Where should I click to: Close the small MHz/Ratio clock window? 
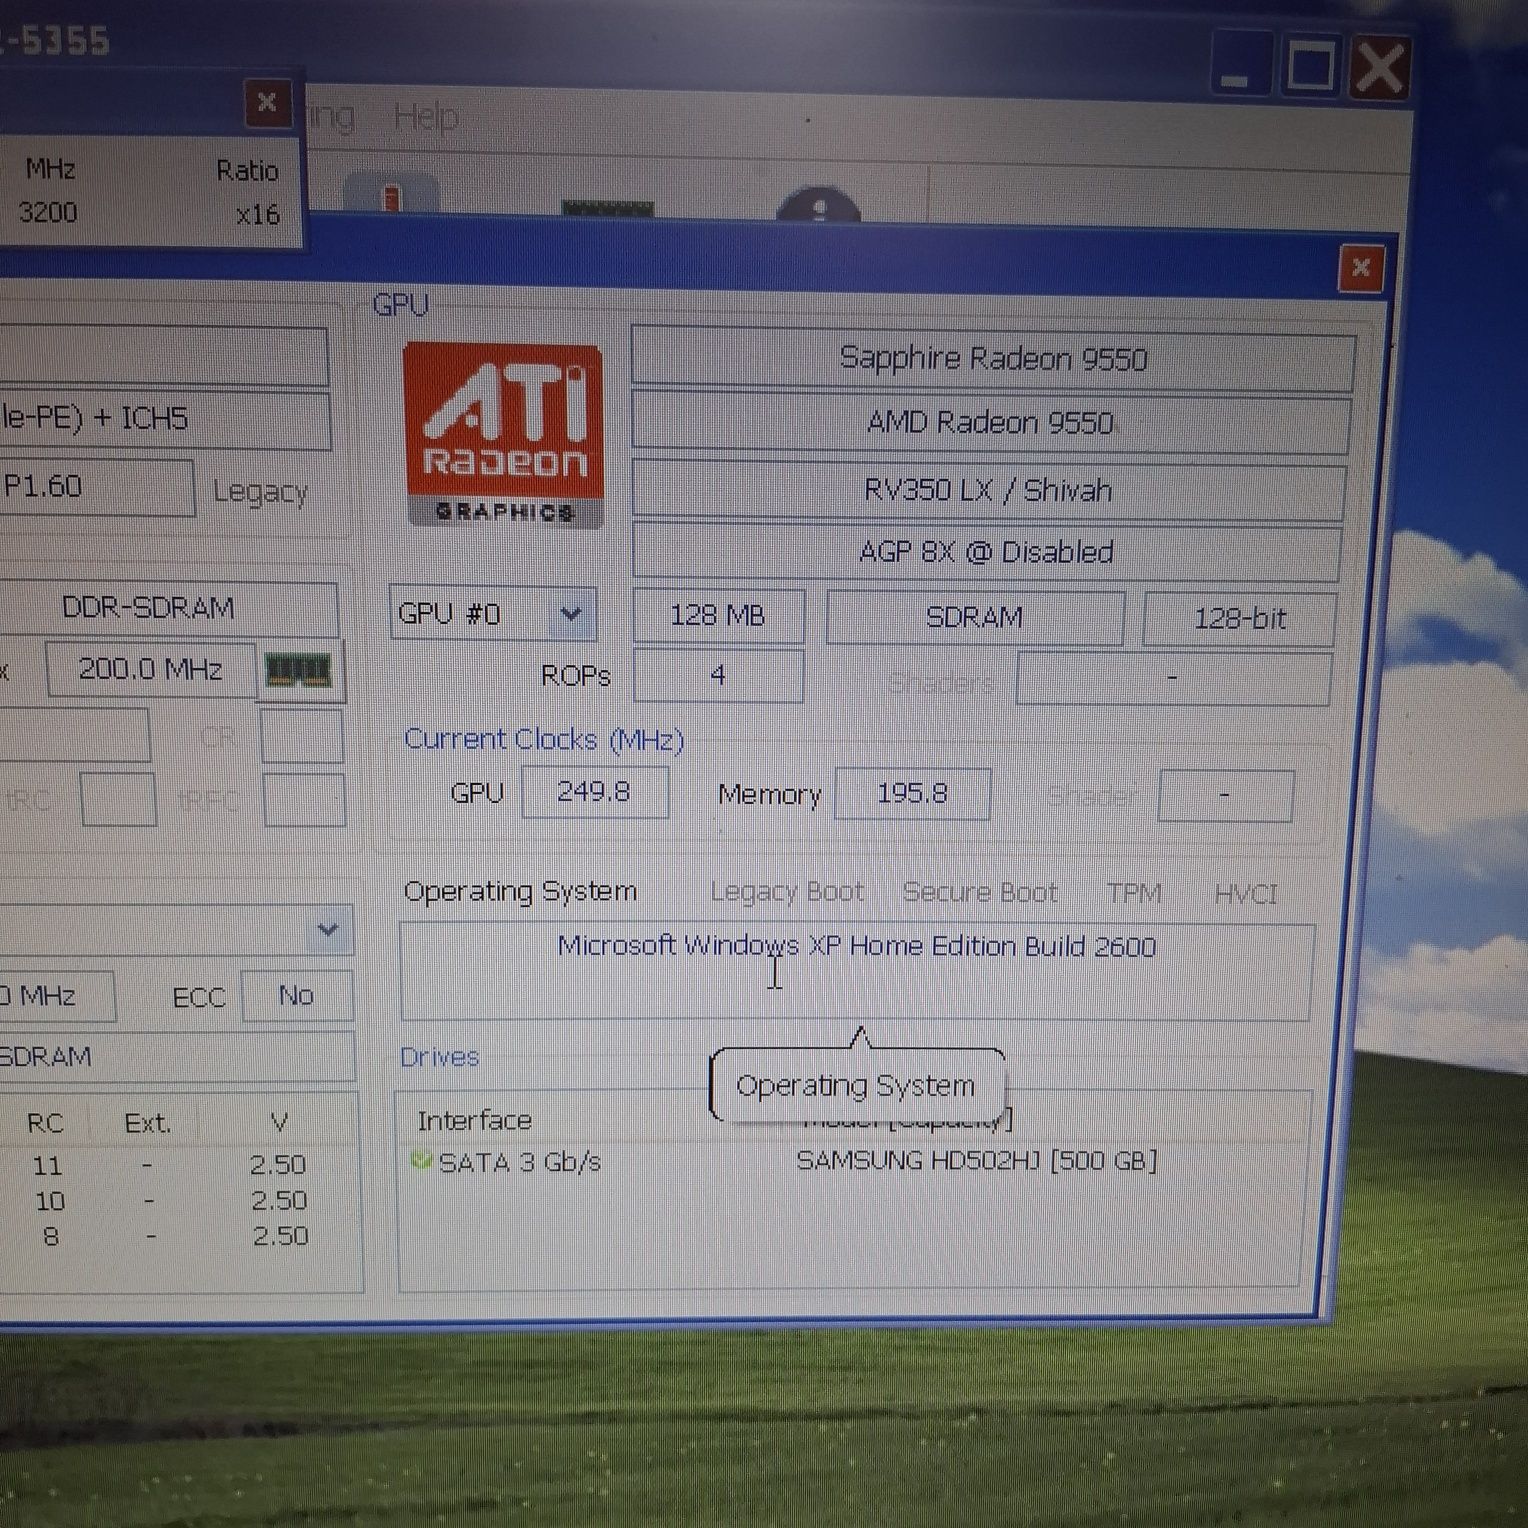[267, 102]
